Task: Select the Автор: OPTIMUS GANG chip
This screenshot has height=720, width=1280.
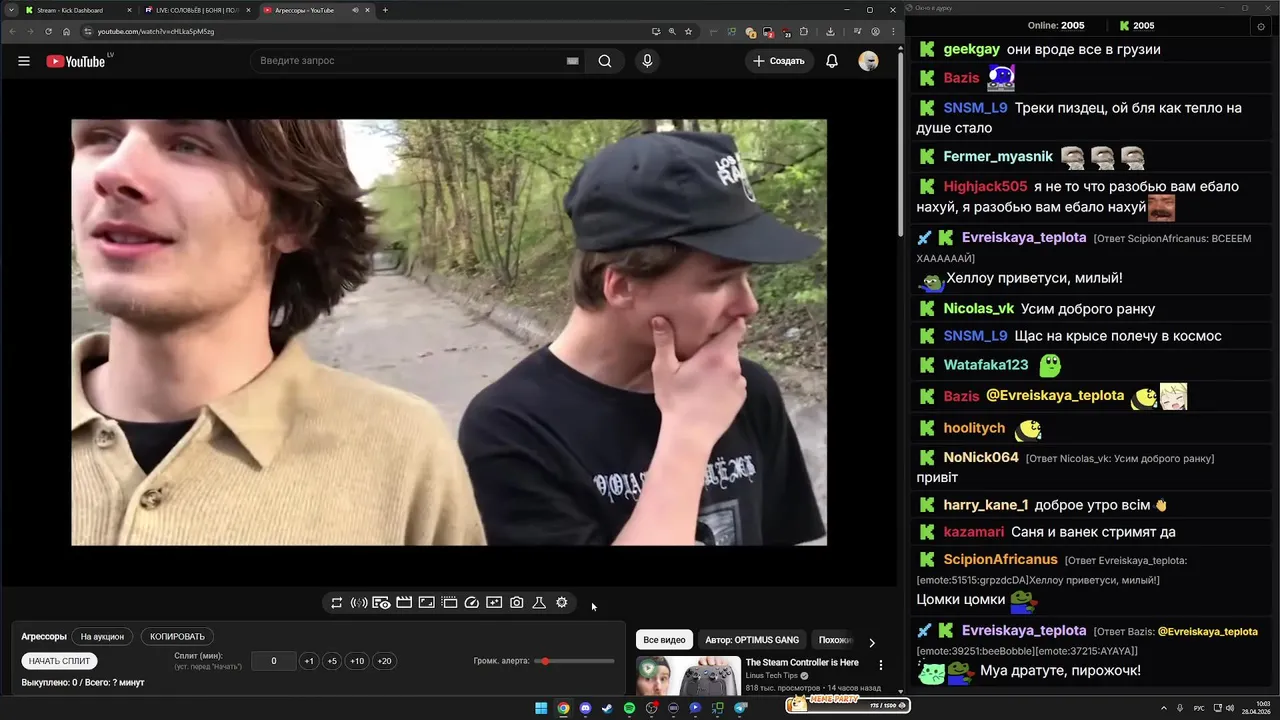Action: [752, 640]
